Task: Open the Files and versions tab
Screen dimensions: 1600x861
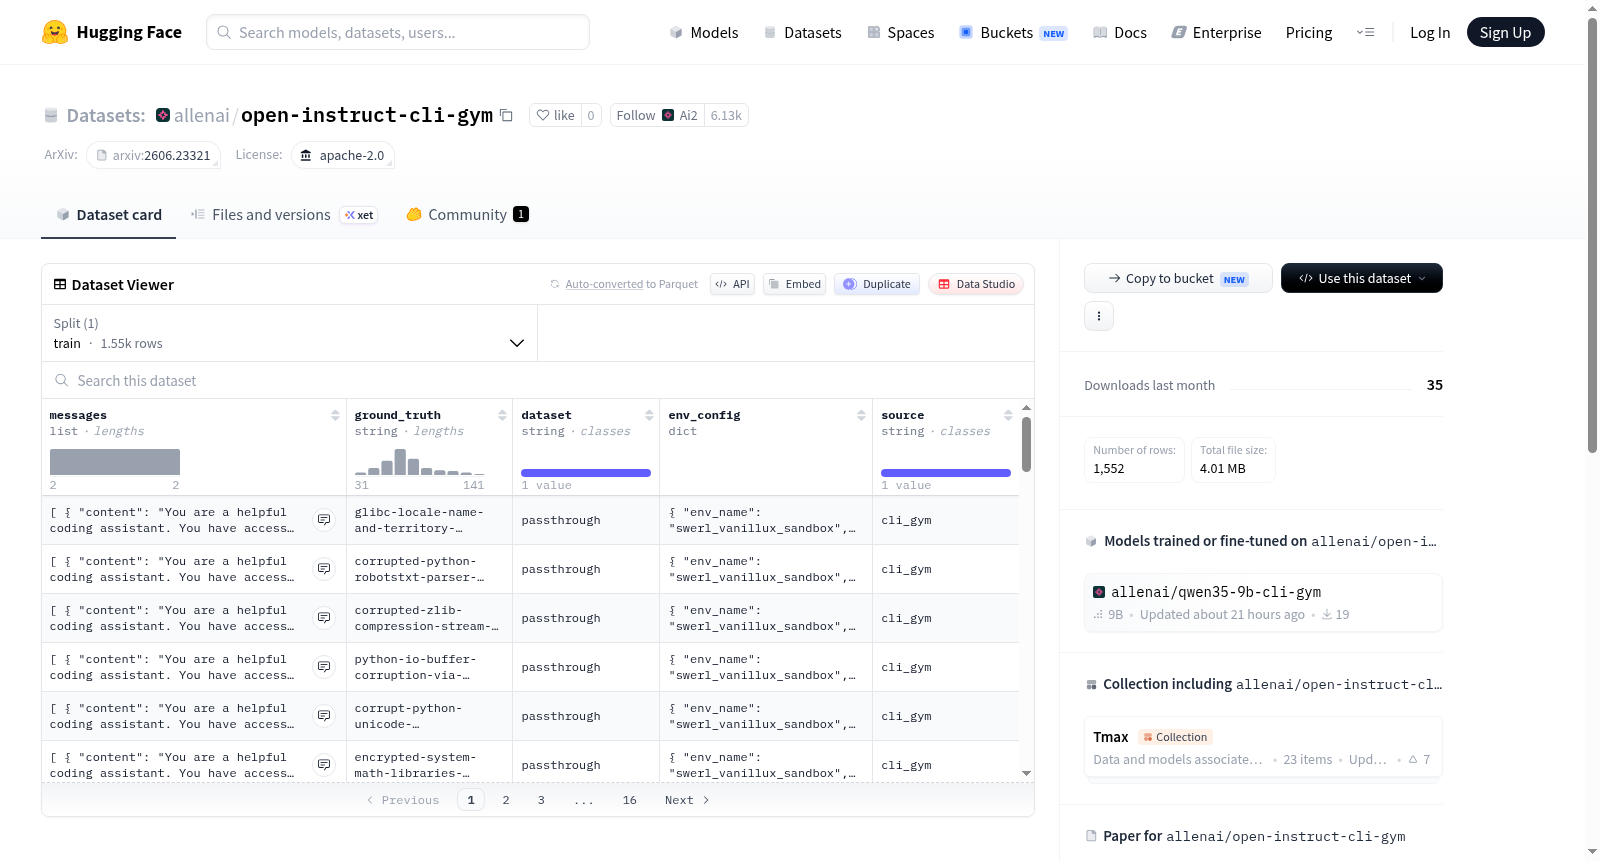Action: [284, 215]
